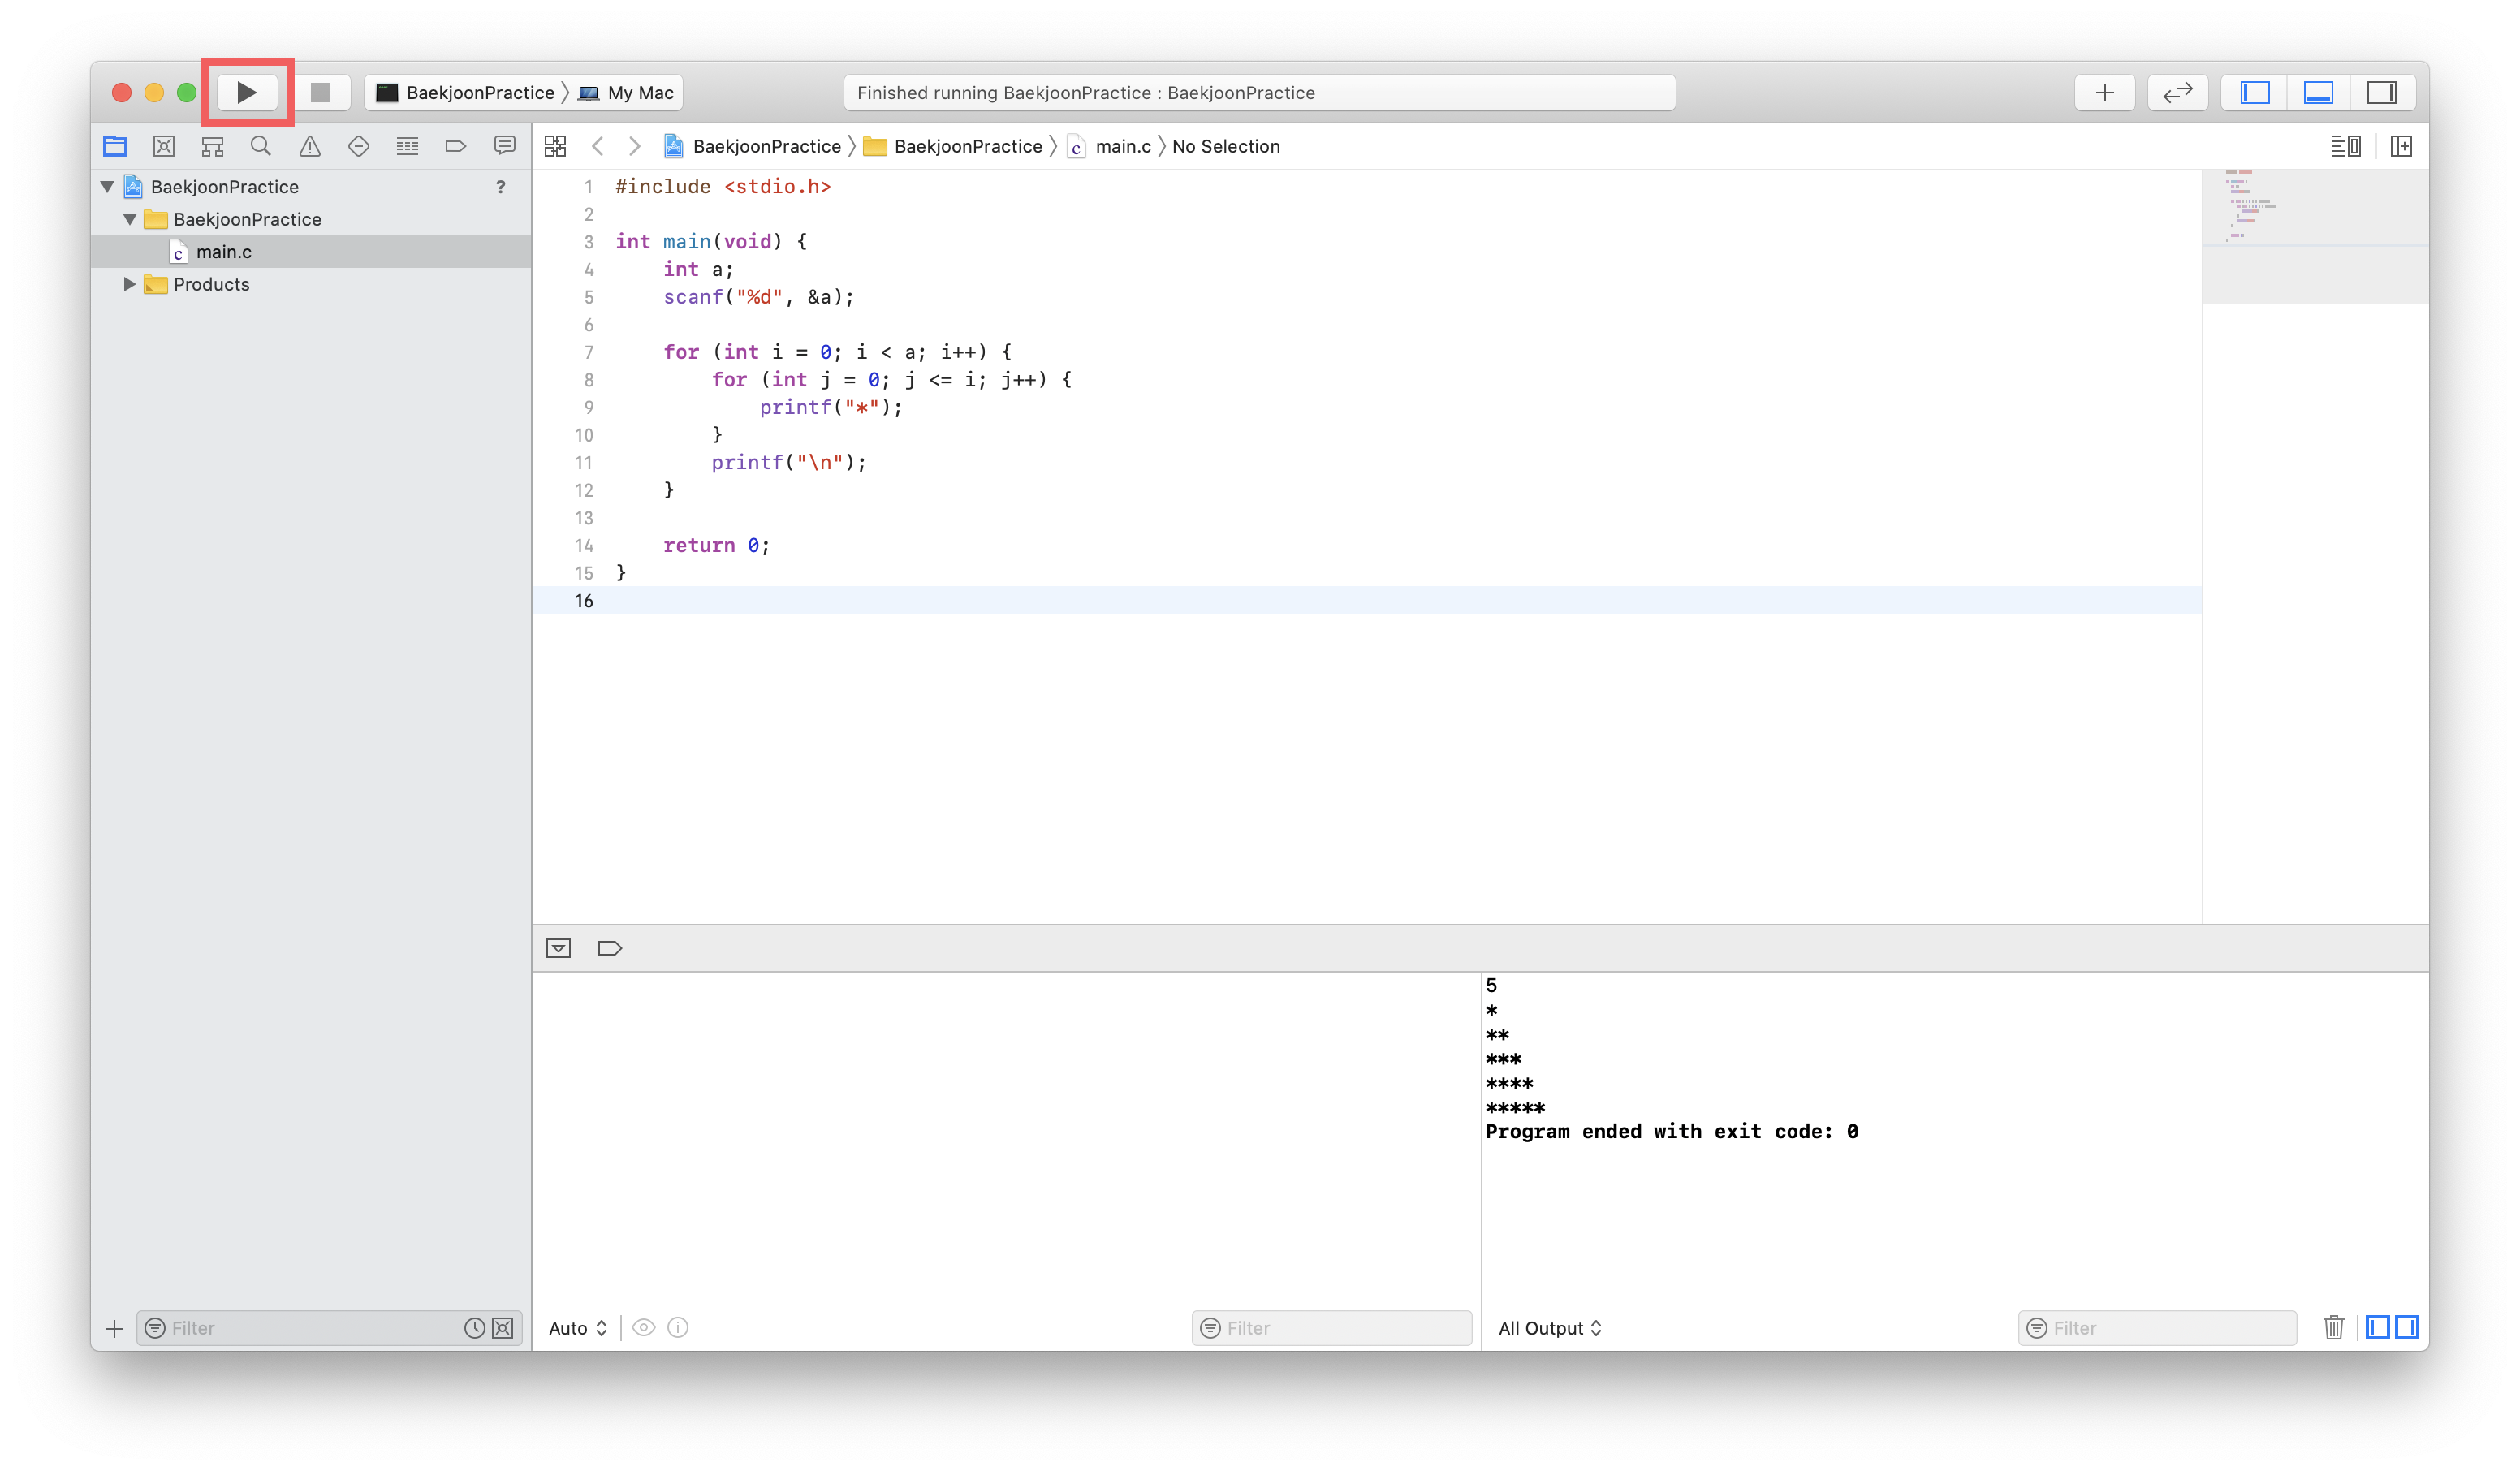Select main.c in project navigator
The width and height of the screenshot is (2520, 1471).
(x=224, y=252)
